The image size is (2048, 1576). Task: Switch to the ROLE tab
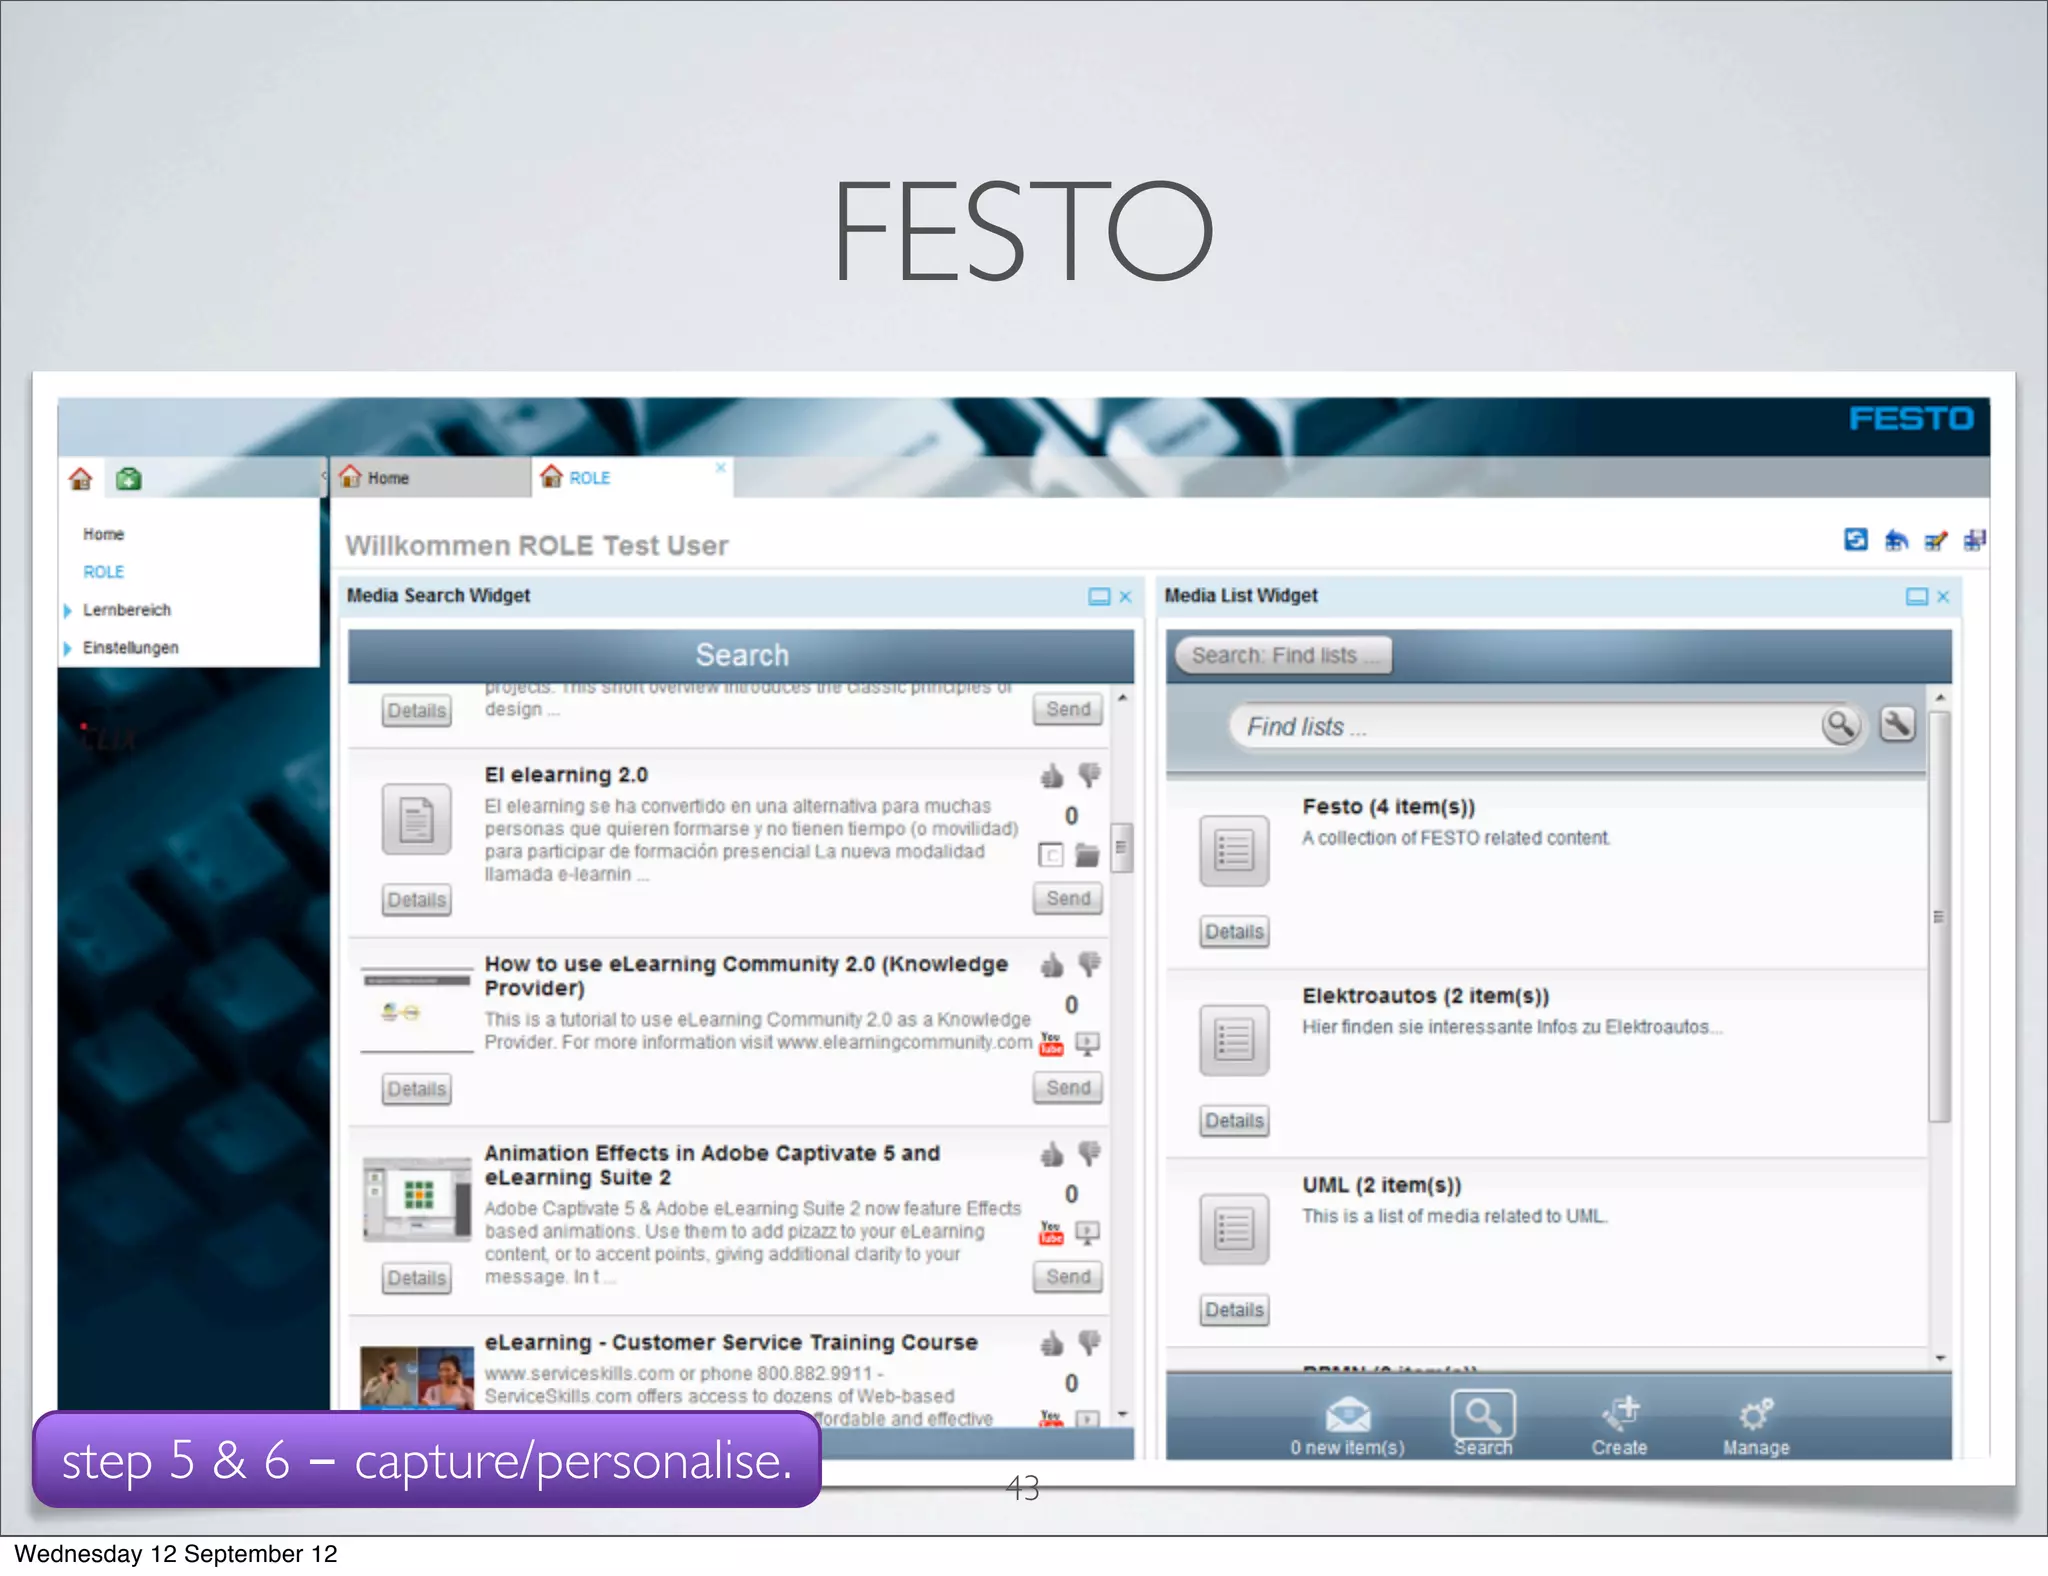pos(630,478)
